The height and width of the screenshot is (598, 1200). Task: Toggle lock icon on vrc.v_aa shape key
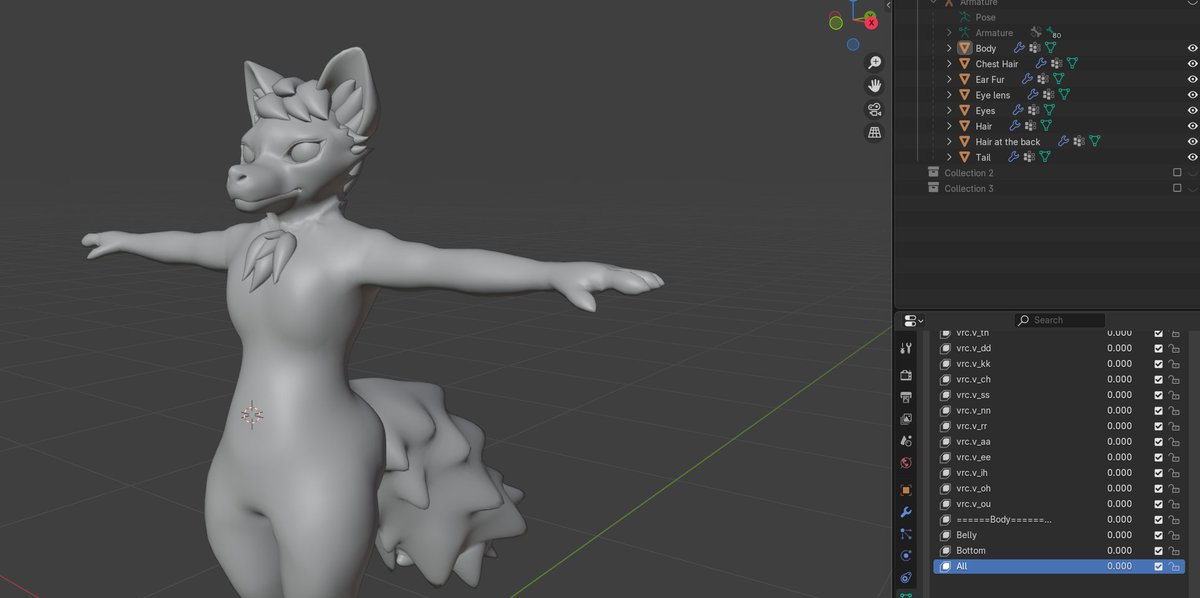coord(1174,441)
